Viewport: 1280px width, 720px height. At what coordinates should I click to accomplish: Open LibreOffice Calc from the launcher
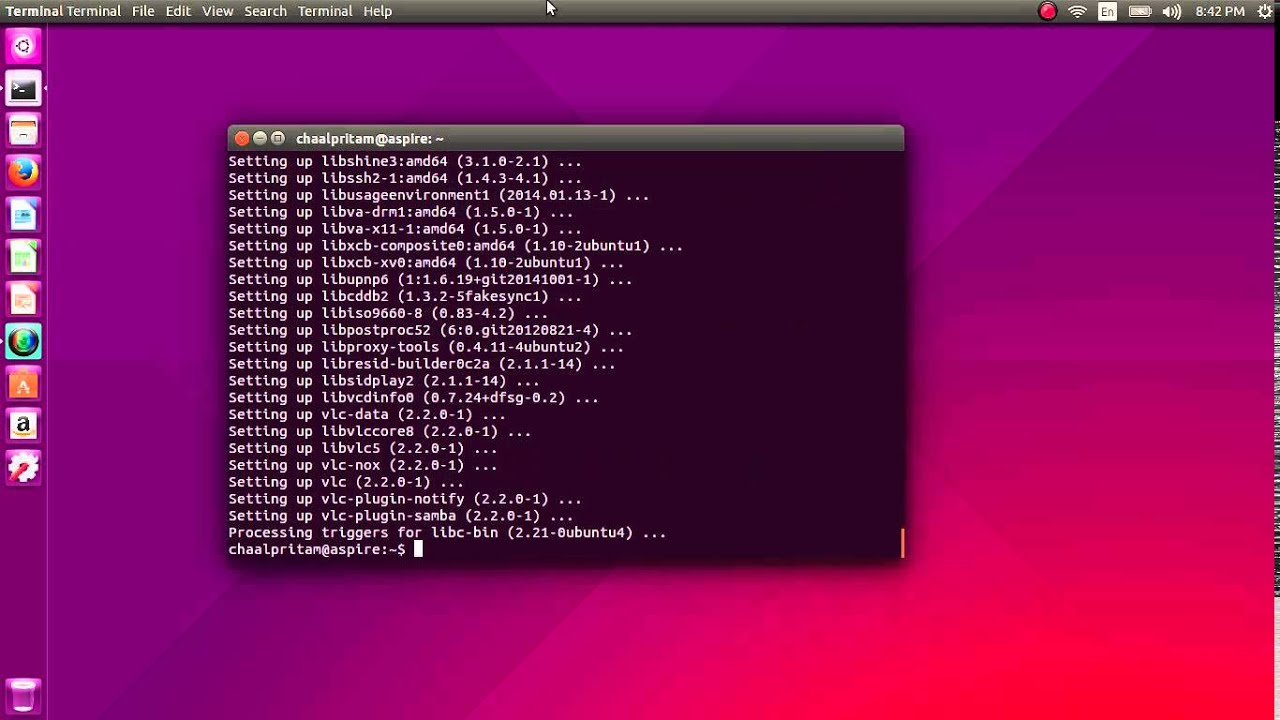tap(23, 257)
